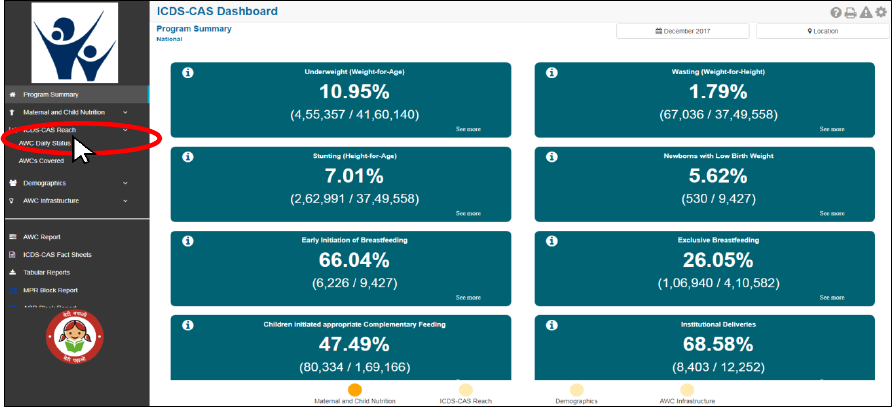
Task: Open the MPR Block Report page
Action: (x=50, y=290)
